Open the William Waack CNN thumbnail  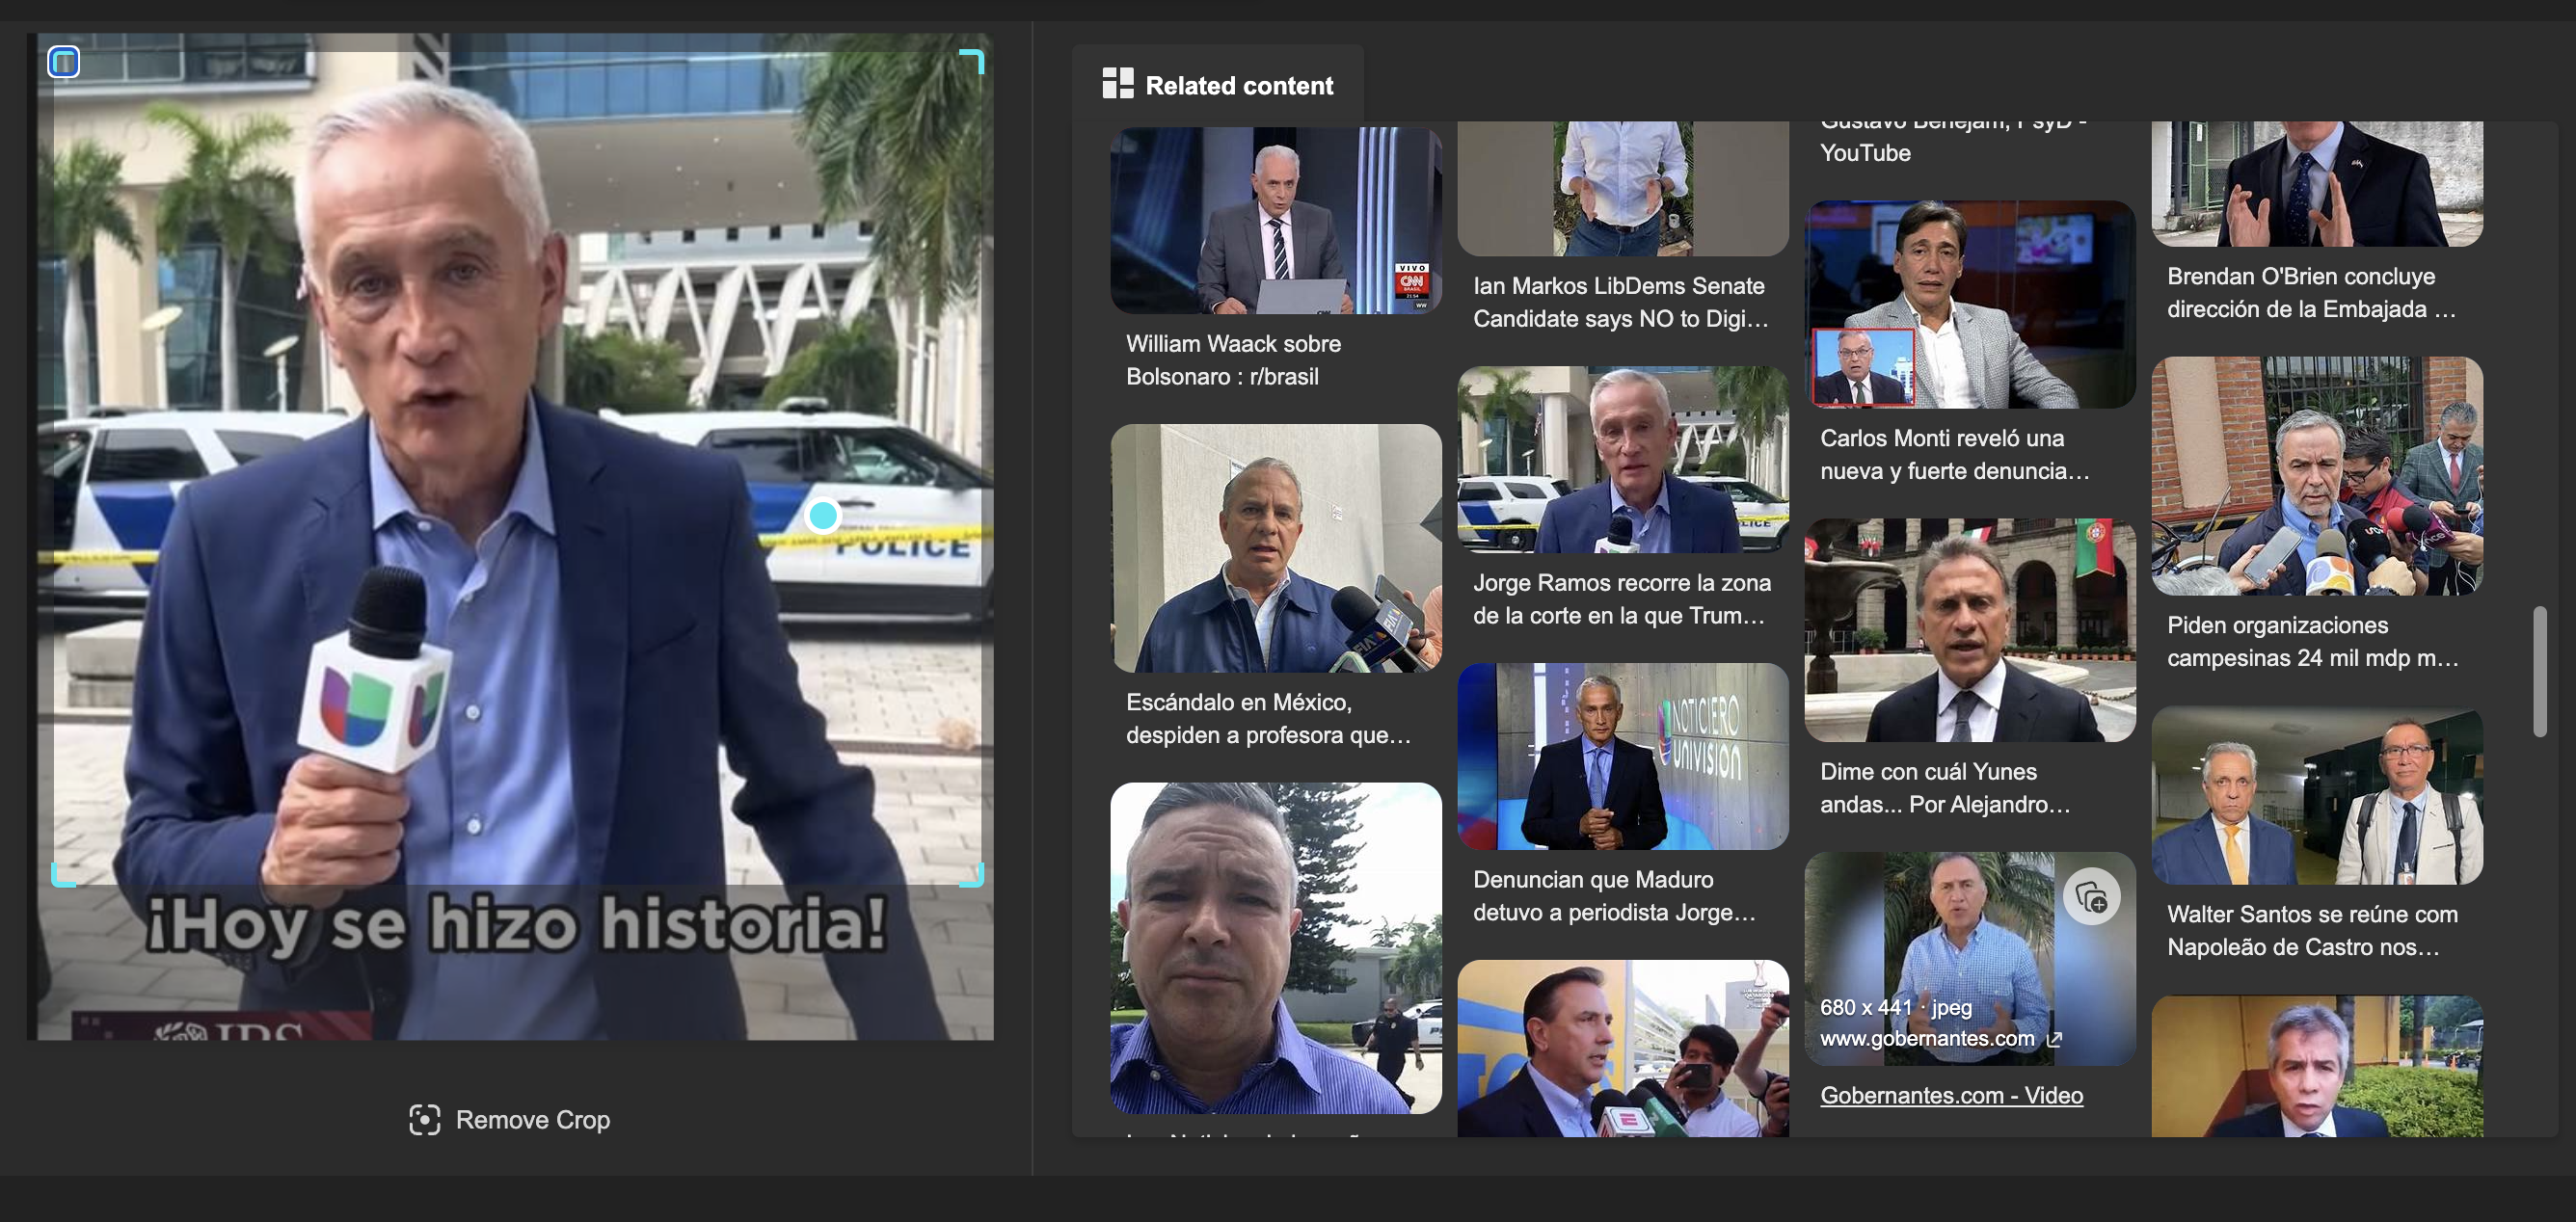1275,220
